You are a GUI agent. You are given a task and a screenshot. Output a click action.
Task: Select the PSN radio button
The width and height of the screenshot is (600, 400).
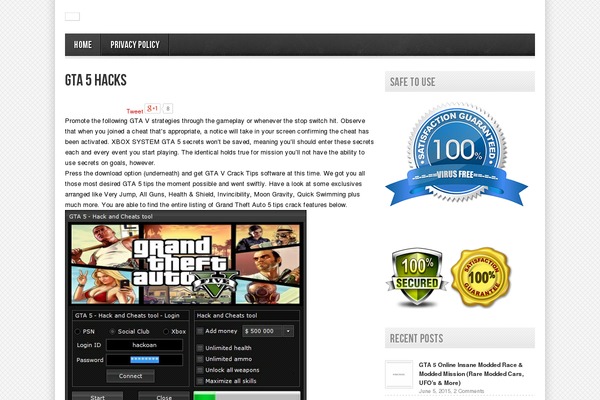78,331
